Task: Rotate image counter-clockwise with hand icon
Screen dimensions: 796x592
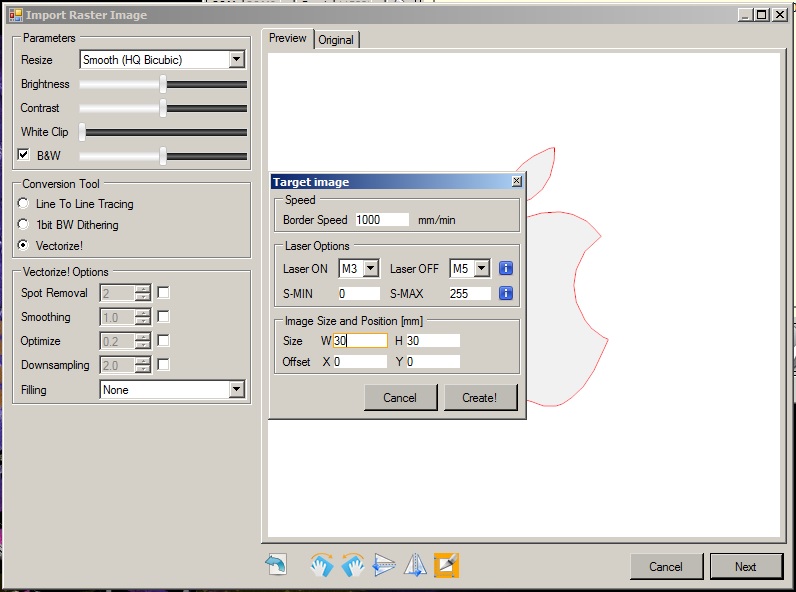Action: (352, 566)
